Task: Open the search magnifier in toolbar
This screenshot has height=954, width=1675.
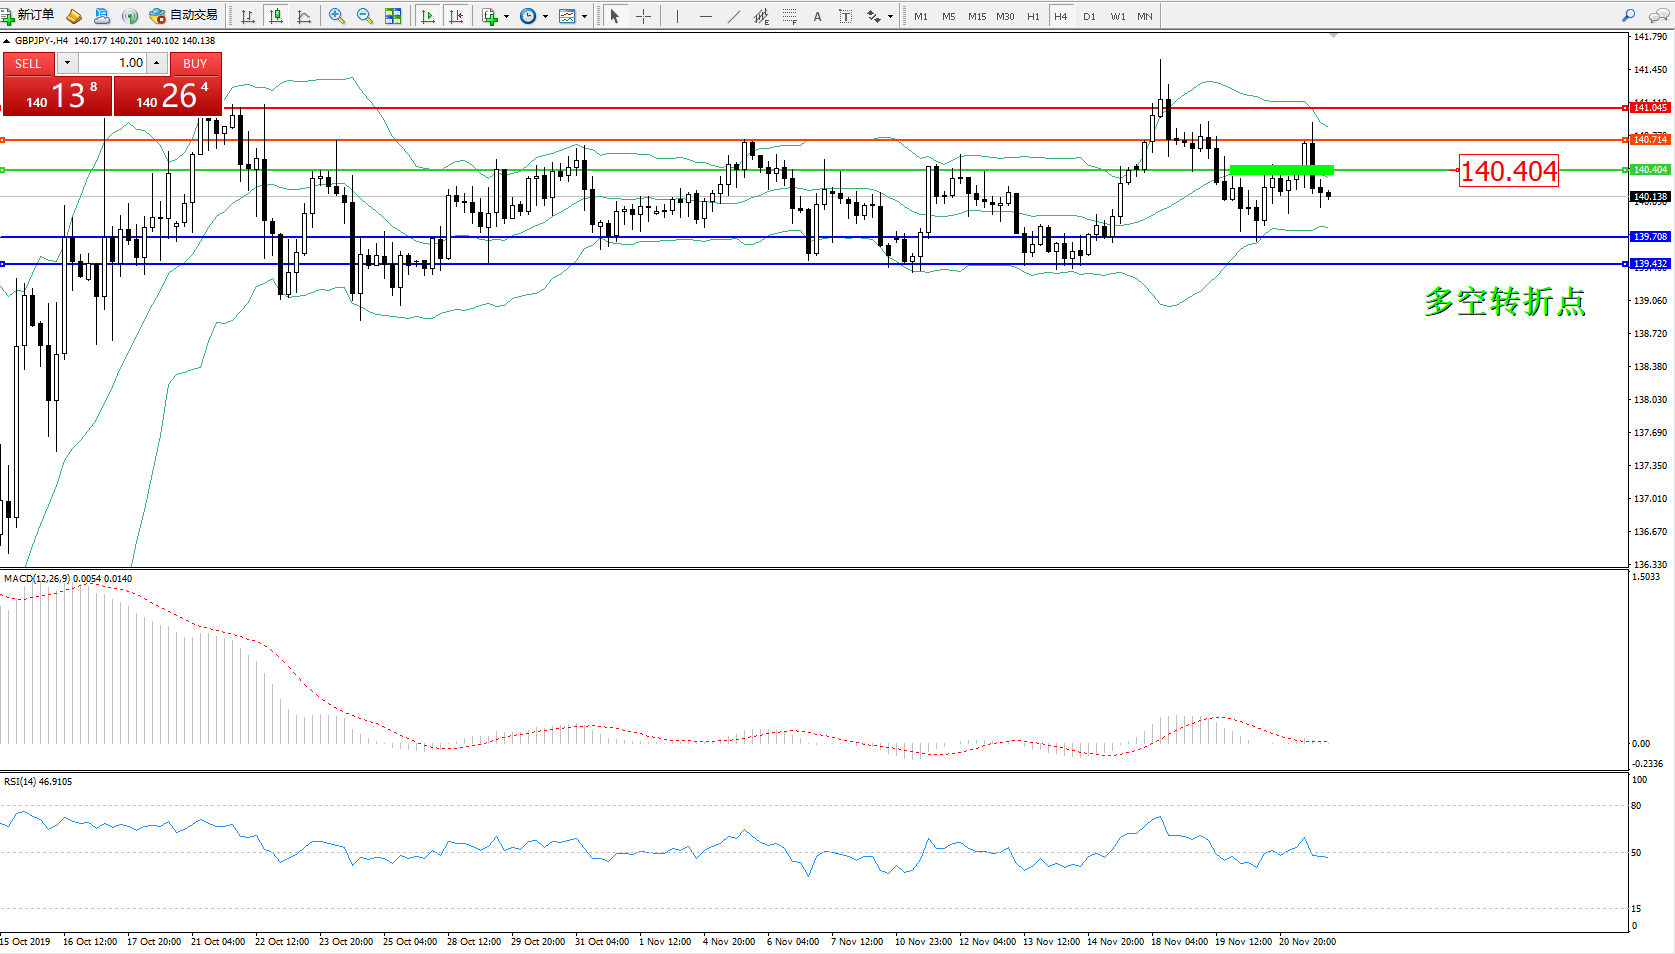Action: [x=1629, y=16]
